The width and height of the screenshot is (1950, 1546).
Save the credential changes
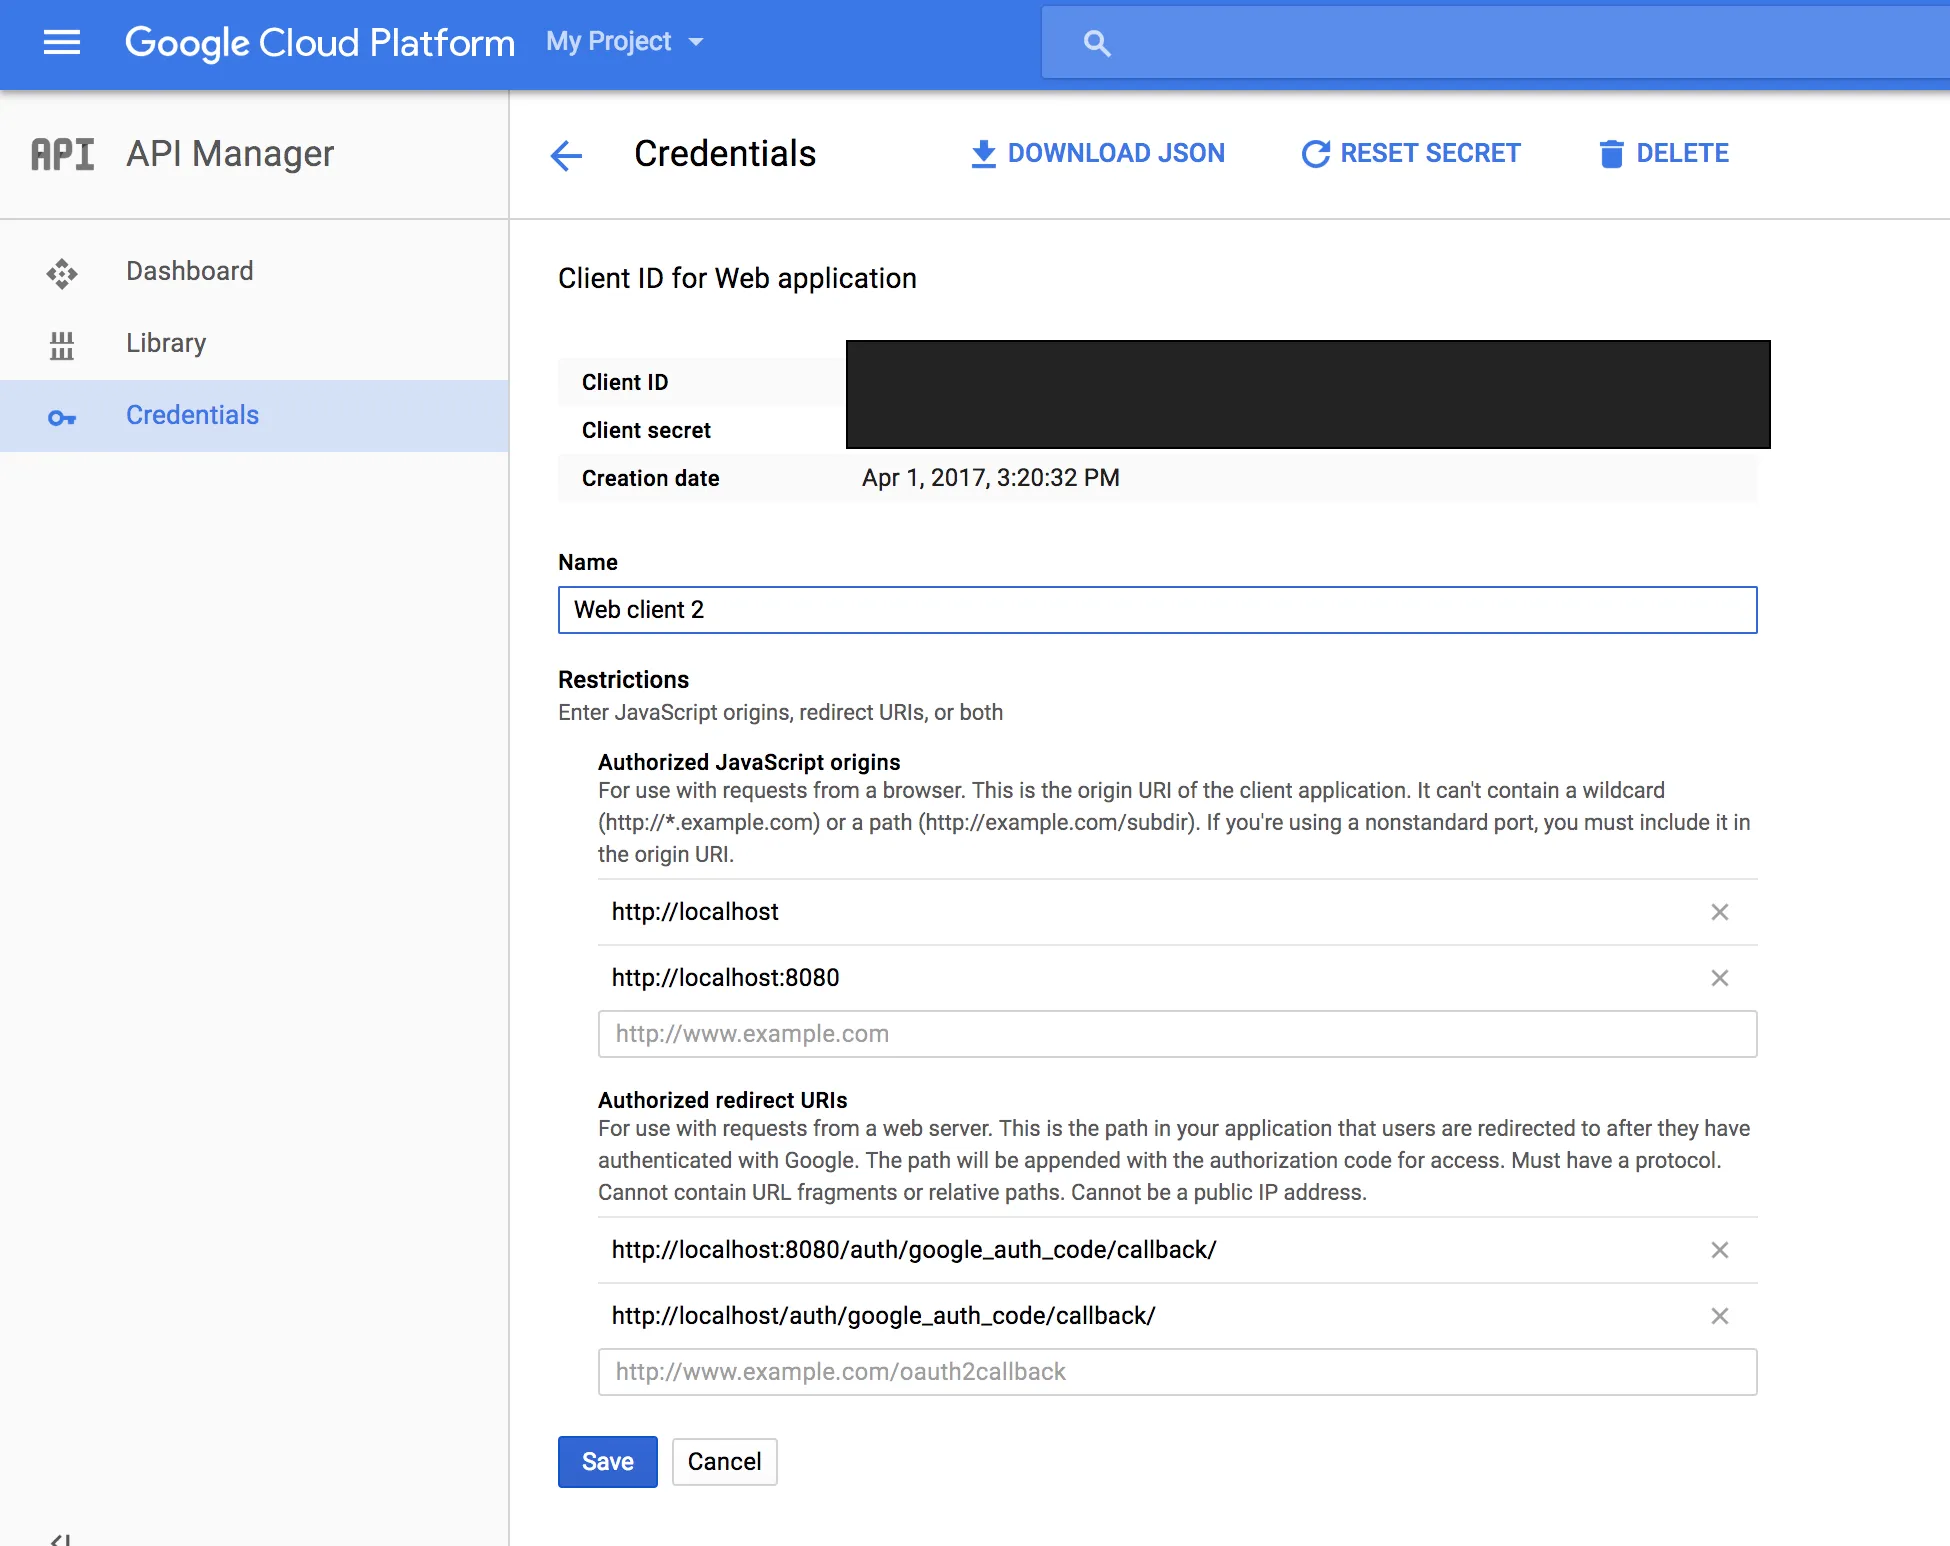click(x=607, y=1462)
